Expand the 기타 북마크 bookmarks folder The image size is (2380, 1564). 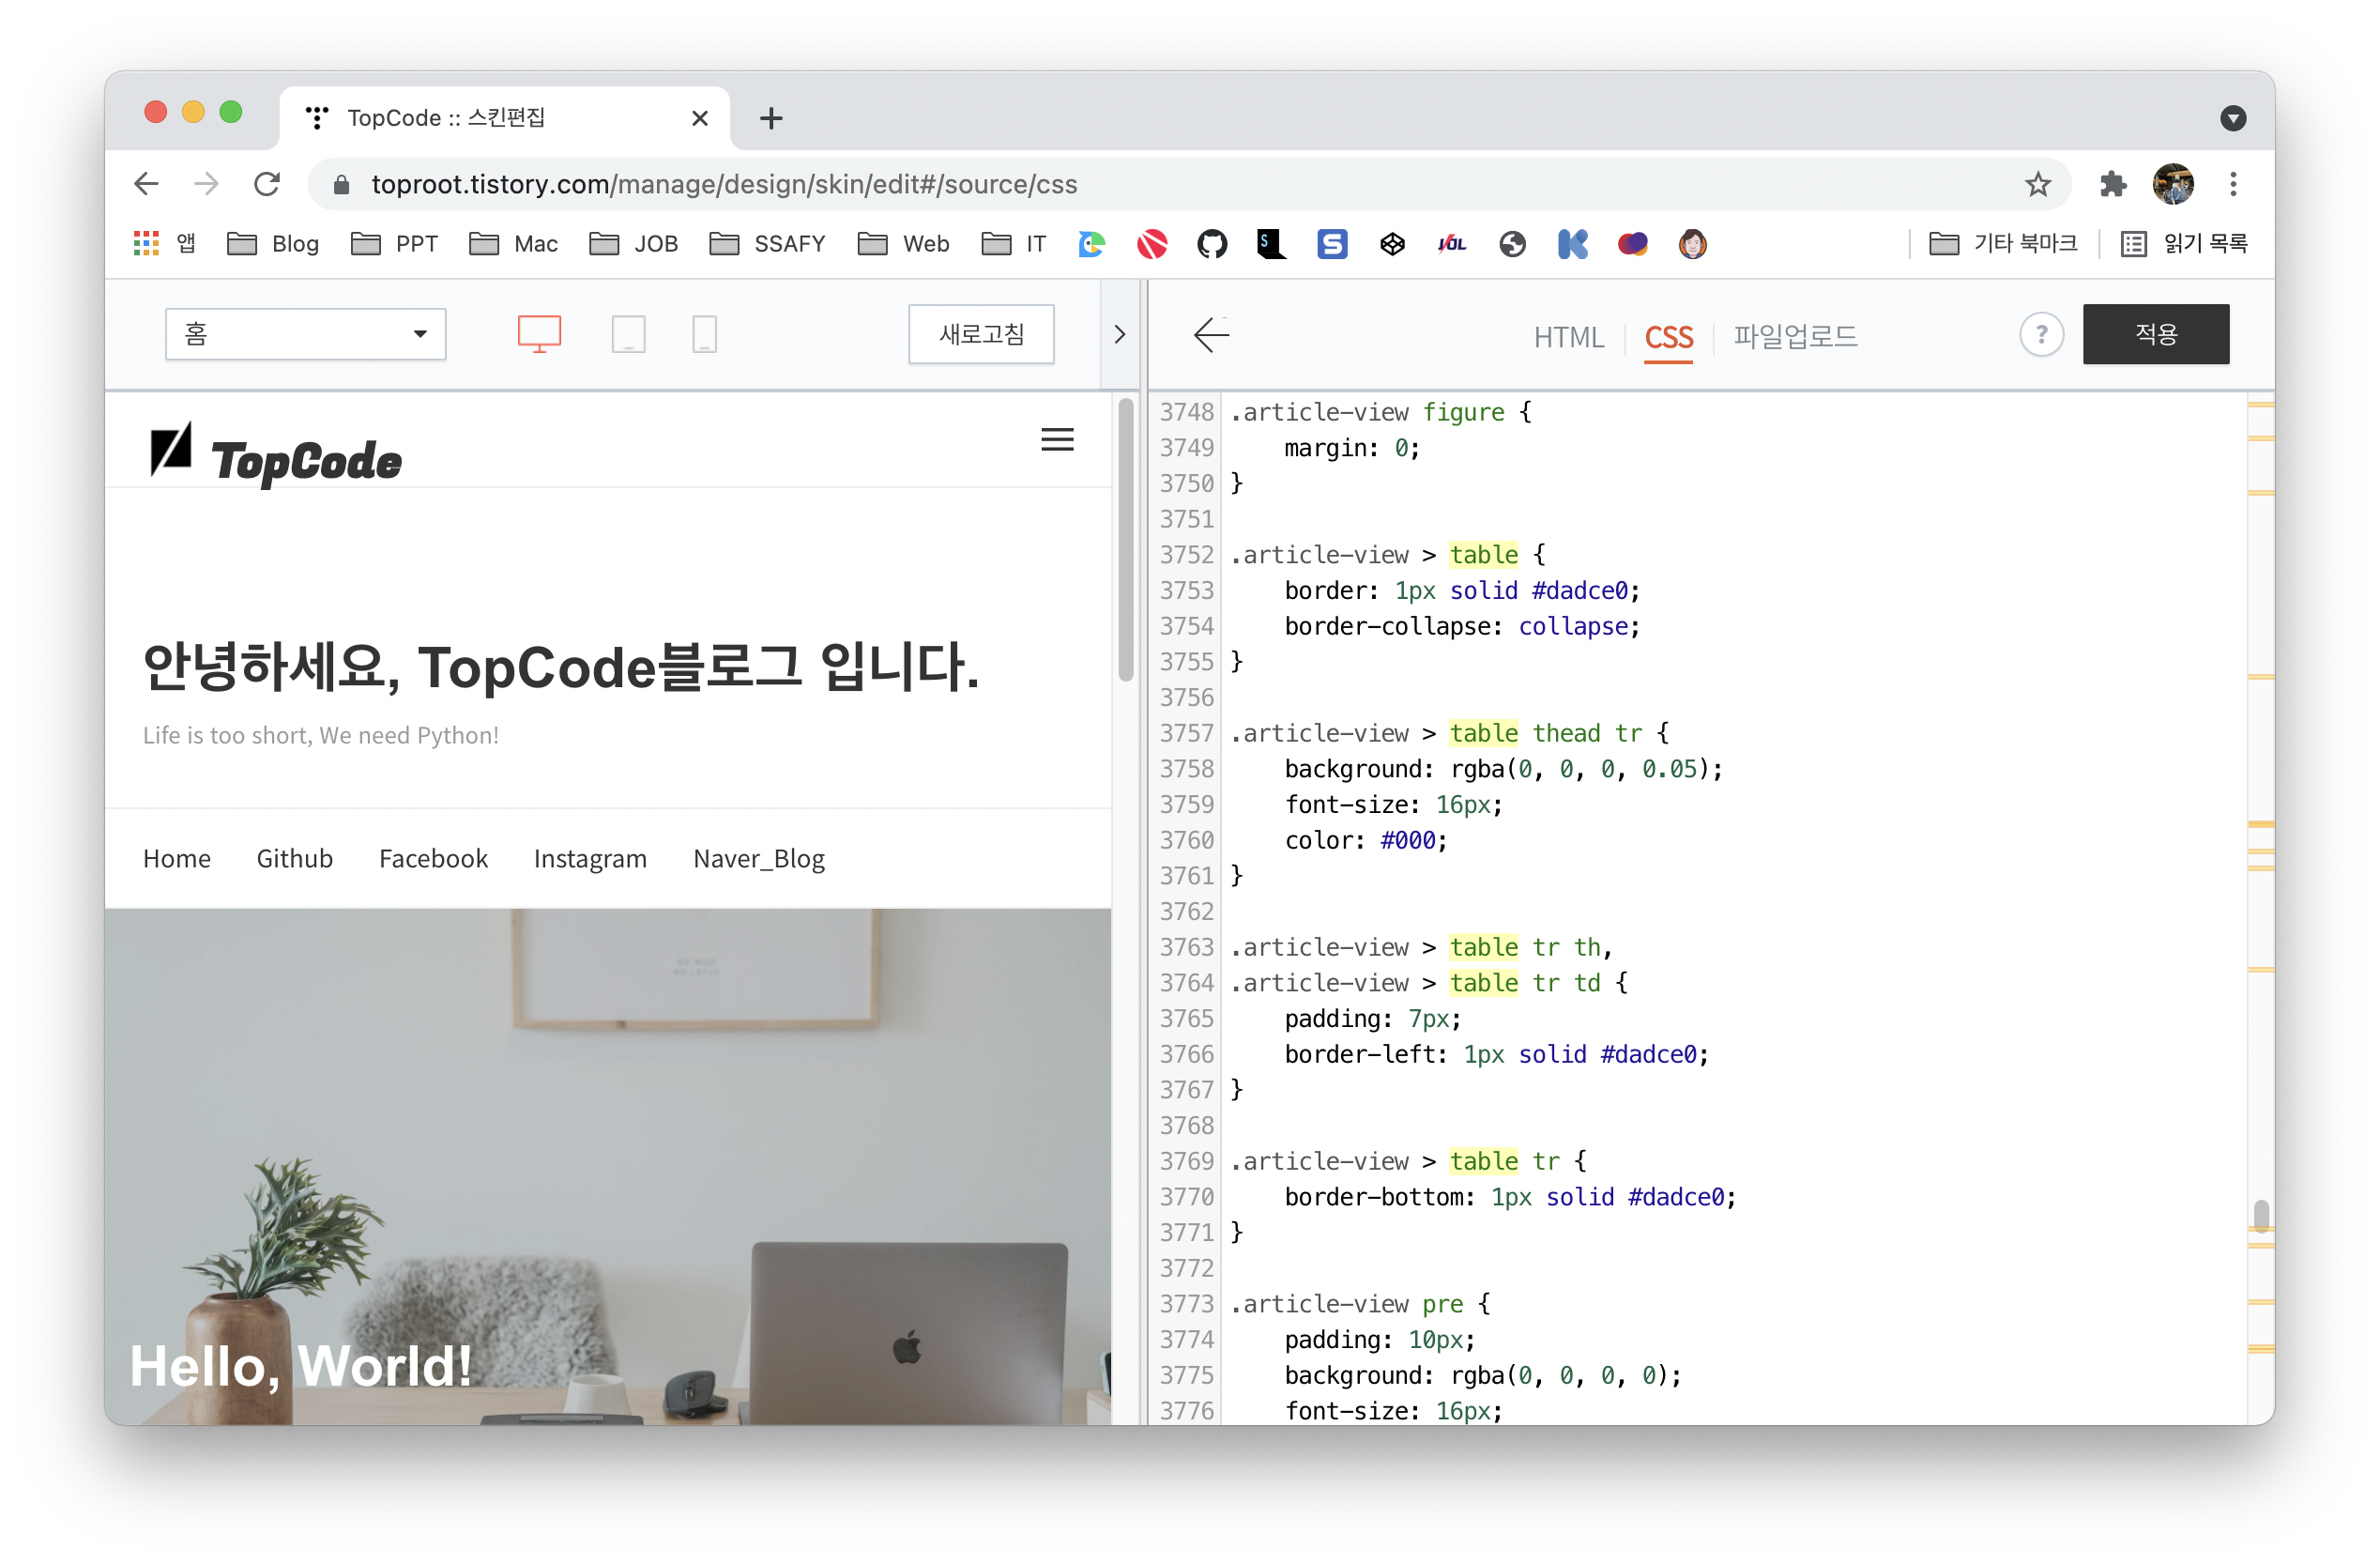(2003, 244)
